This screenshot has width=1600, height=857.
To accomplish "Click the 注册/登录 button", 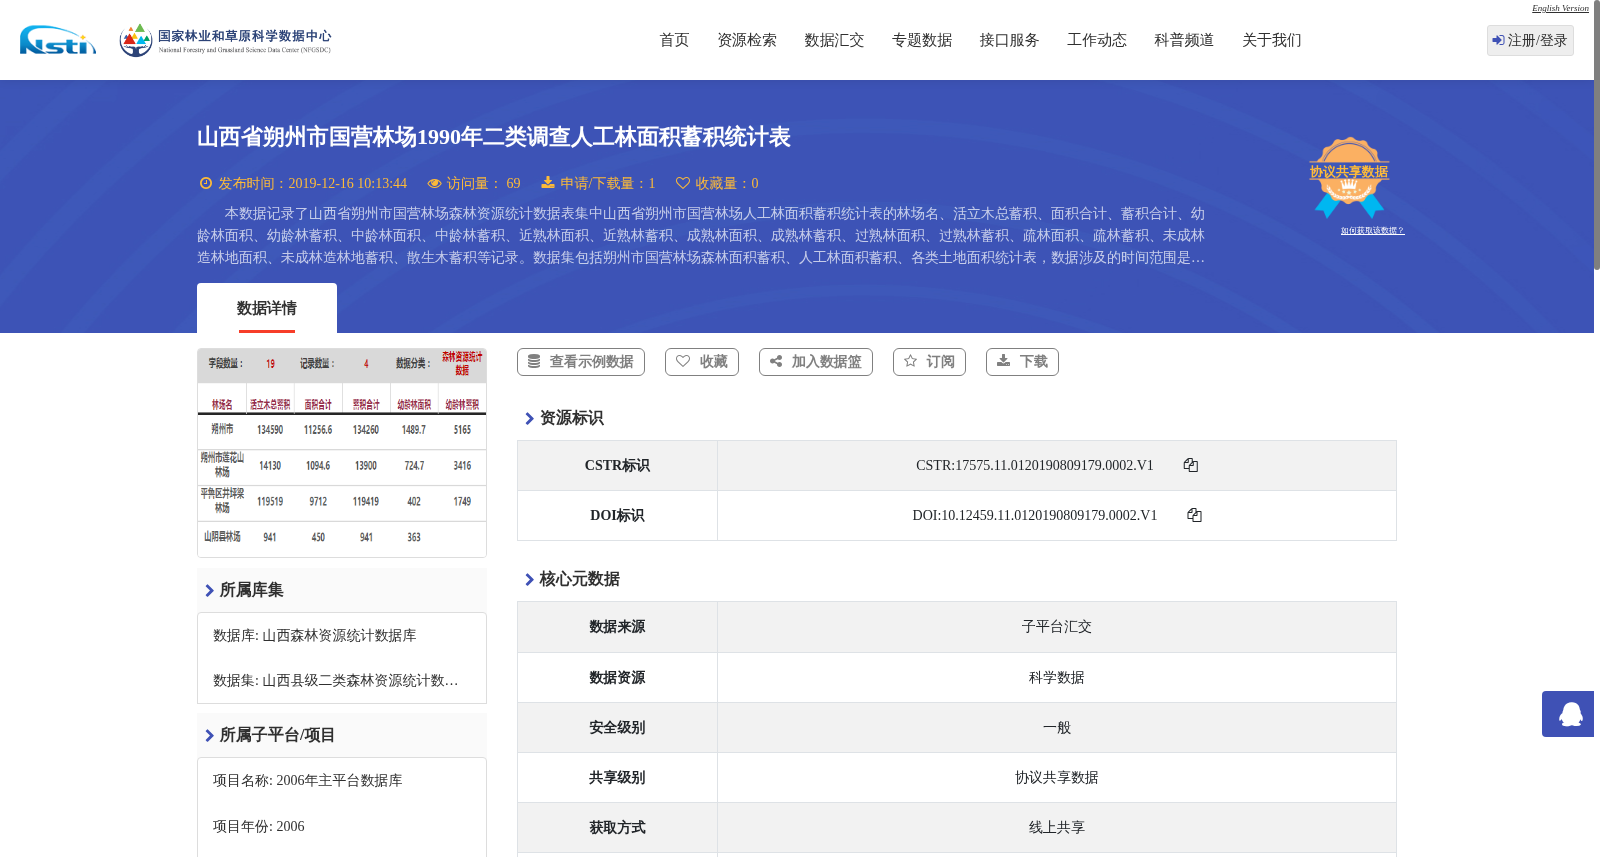I will coord(1530,40).
